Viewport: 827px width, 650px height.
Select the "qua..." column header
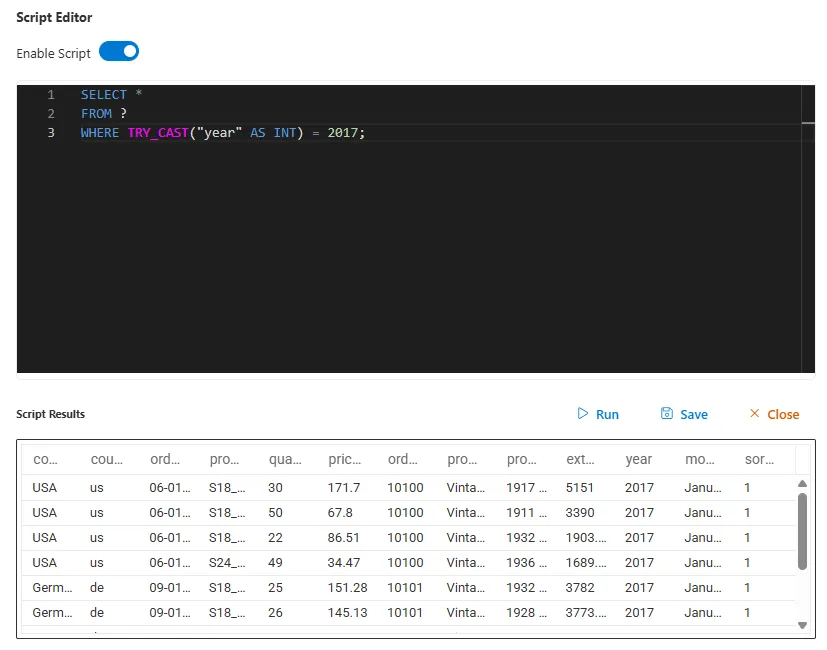point(285,460)
